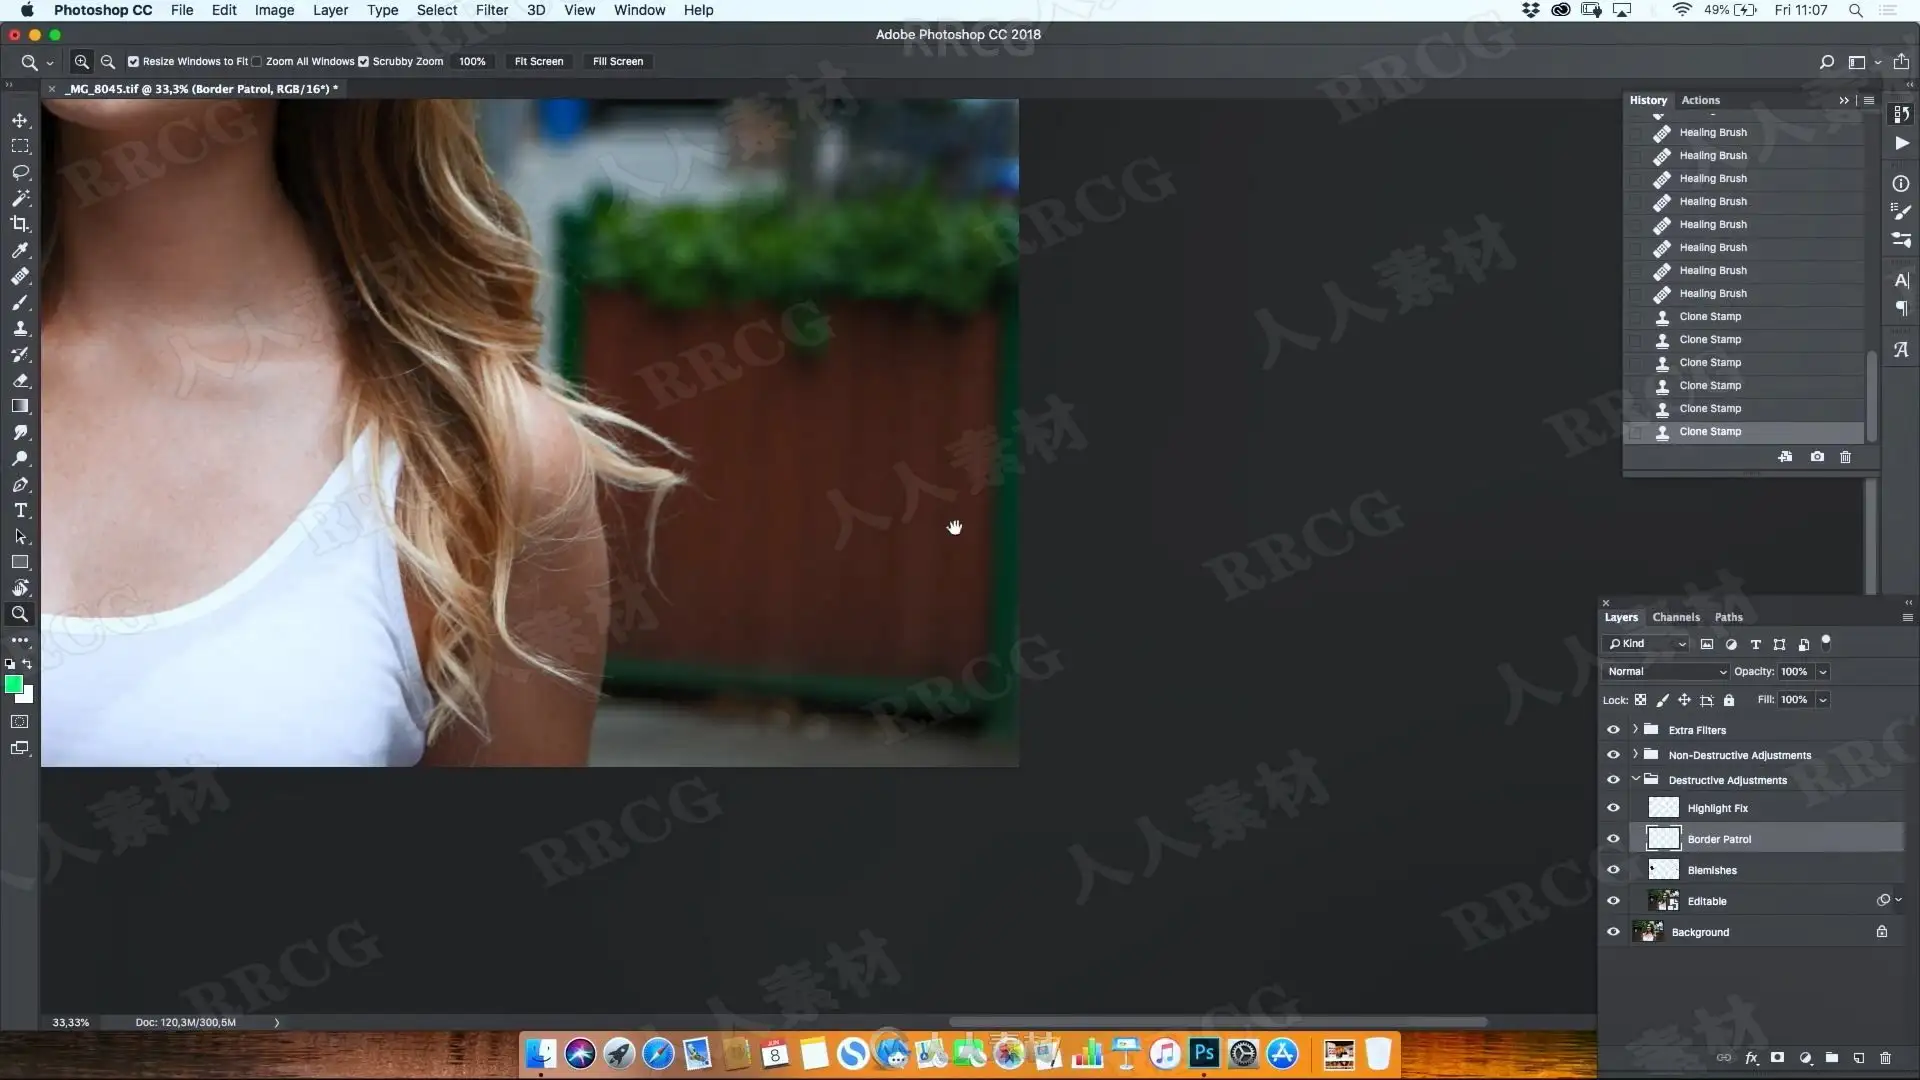Create new snapshot with the camera icon

pyautogui.click(x=1817, y=457)
